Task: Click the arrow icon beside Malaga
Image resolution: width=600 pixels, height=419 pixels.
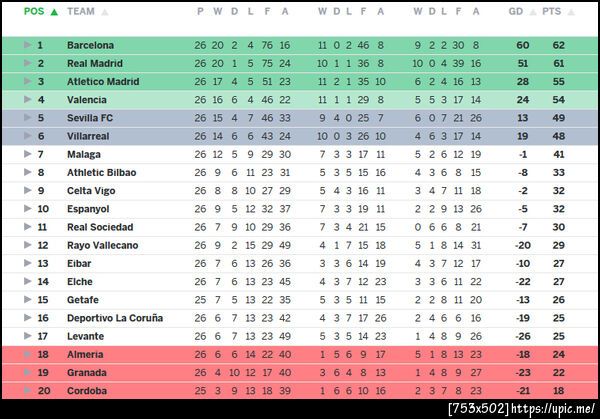Action: click(x=27, y=154)
